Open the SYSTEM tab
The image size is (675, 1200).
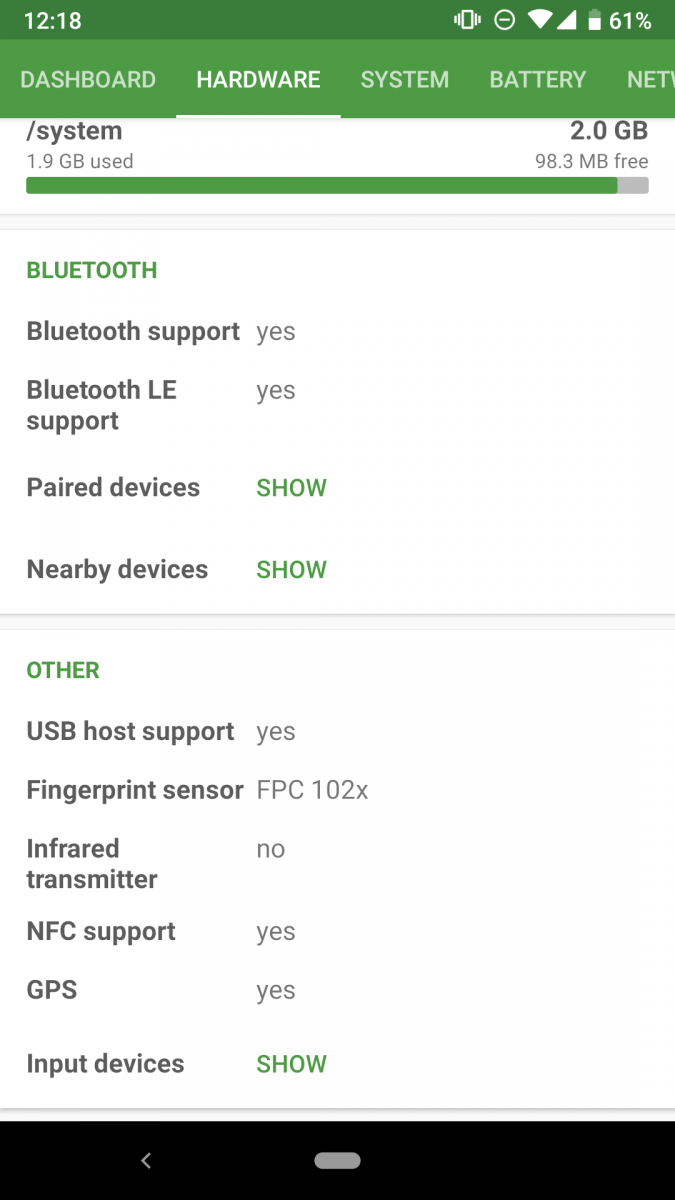pos(405,79)
